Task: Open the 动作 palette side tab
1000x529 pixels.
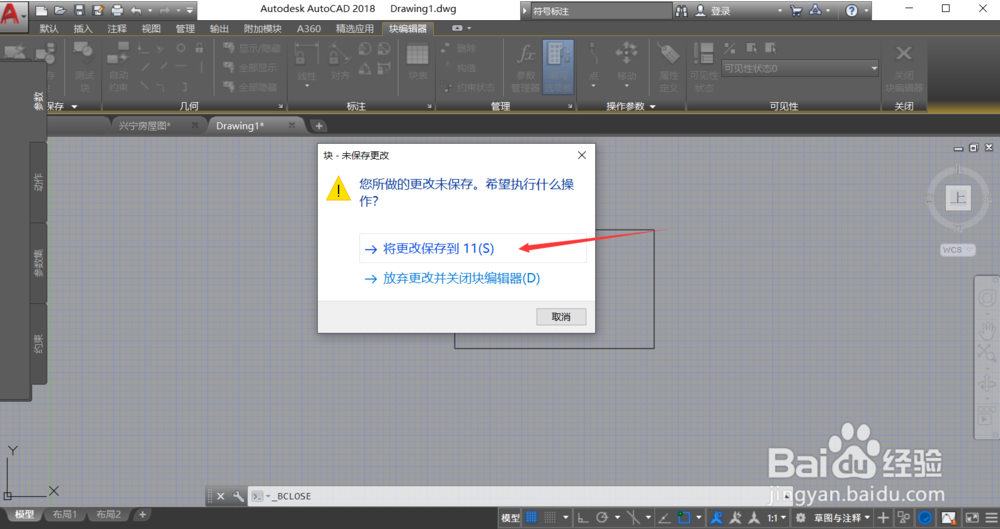Action: pyautogui.click(x=38, y=183)
